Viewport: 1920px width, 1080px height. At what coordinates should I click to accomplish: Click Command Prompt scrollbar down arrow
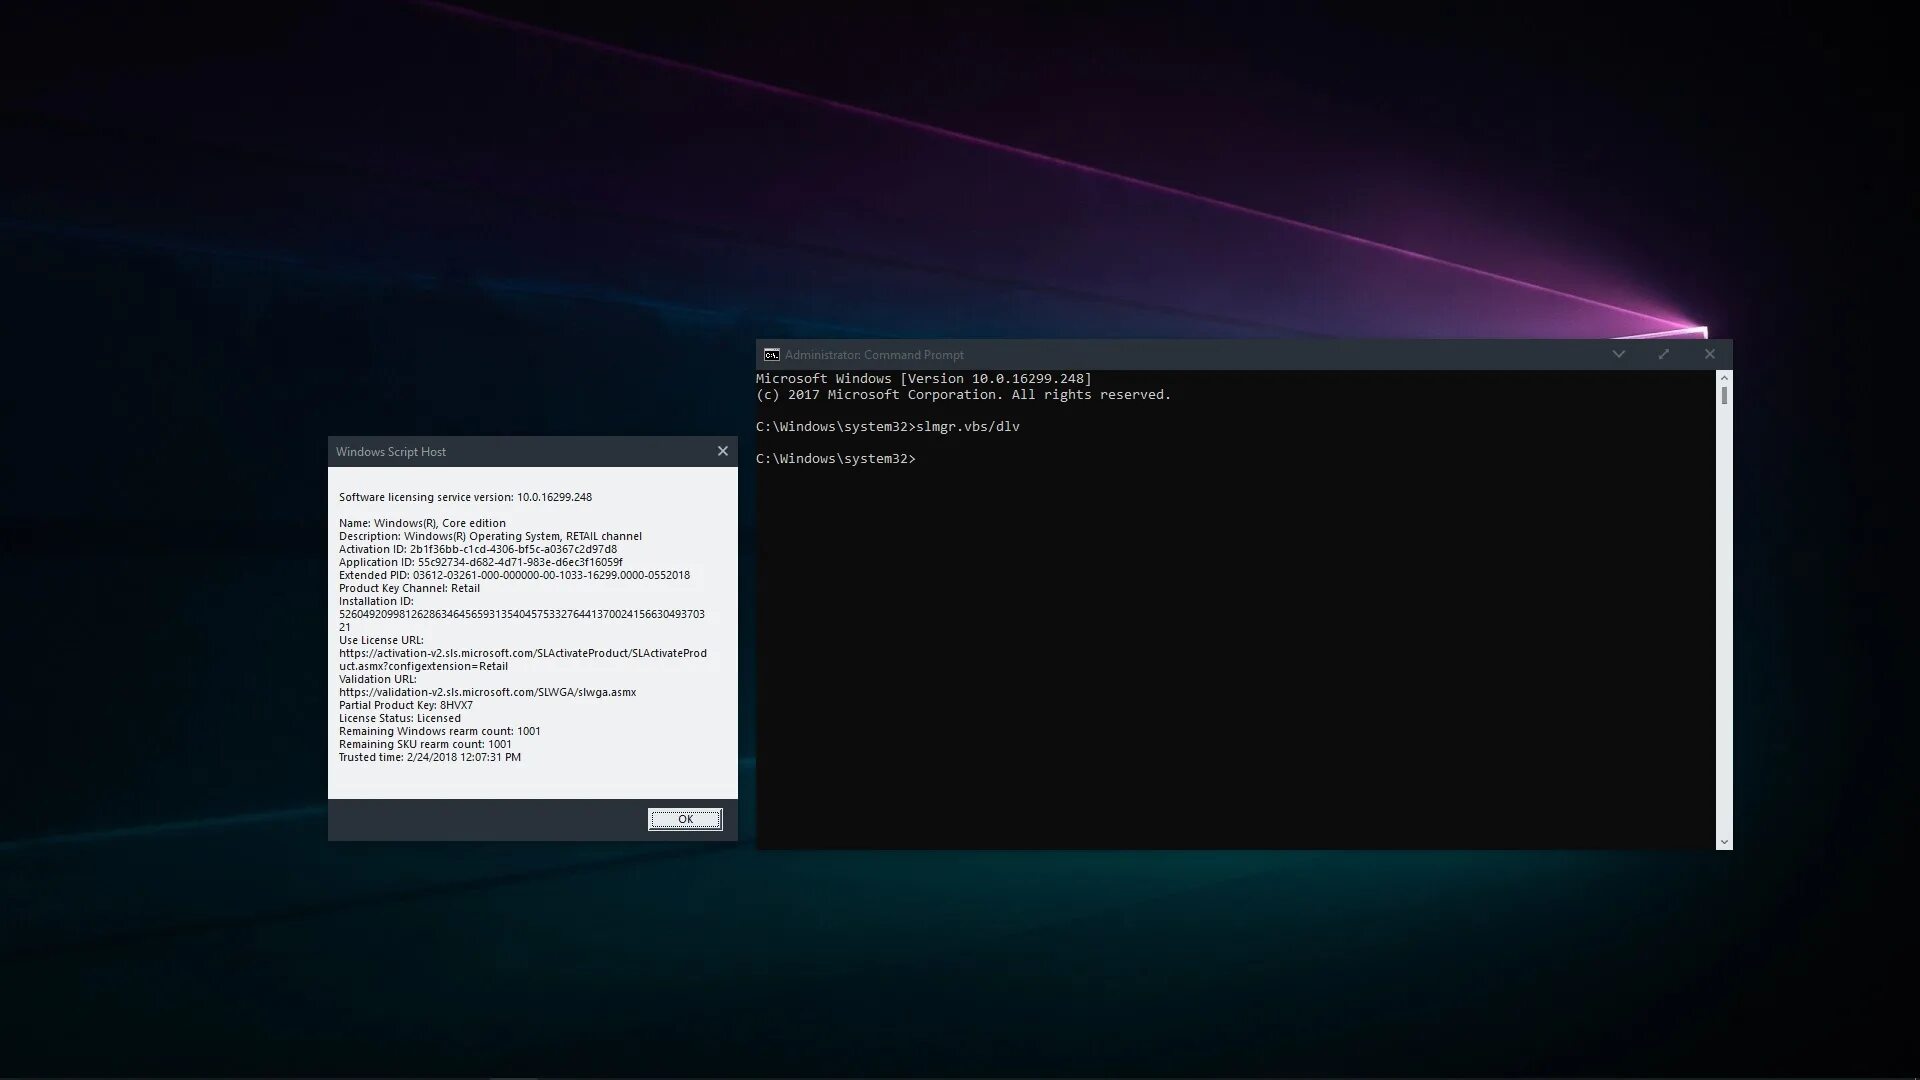point(1724,843)
